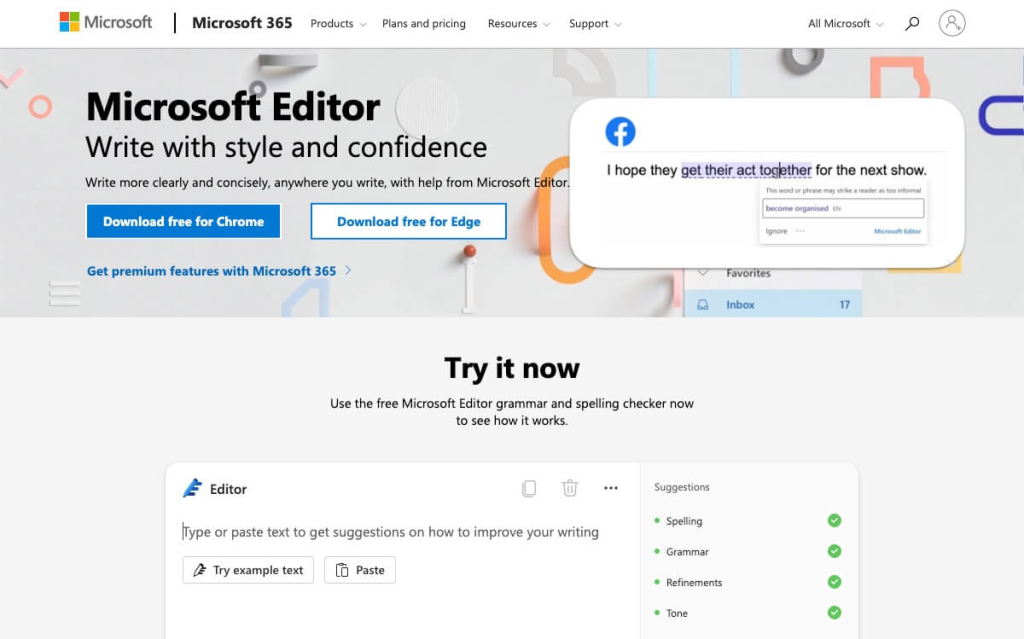Open the three-dots more options menu
Image resolution: width=1024 pixels, height=639 pixels.
click(x=611, y=488)
